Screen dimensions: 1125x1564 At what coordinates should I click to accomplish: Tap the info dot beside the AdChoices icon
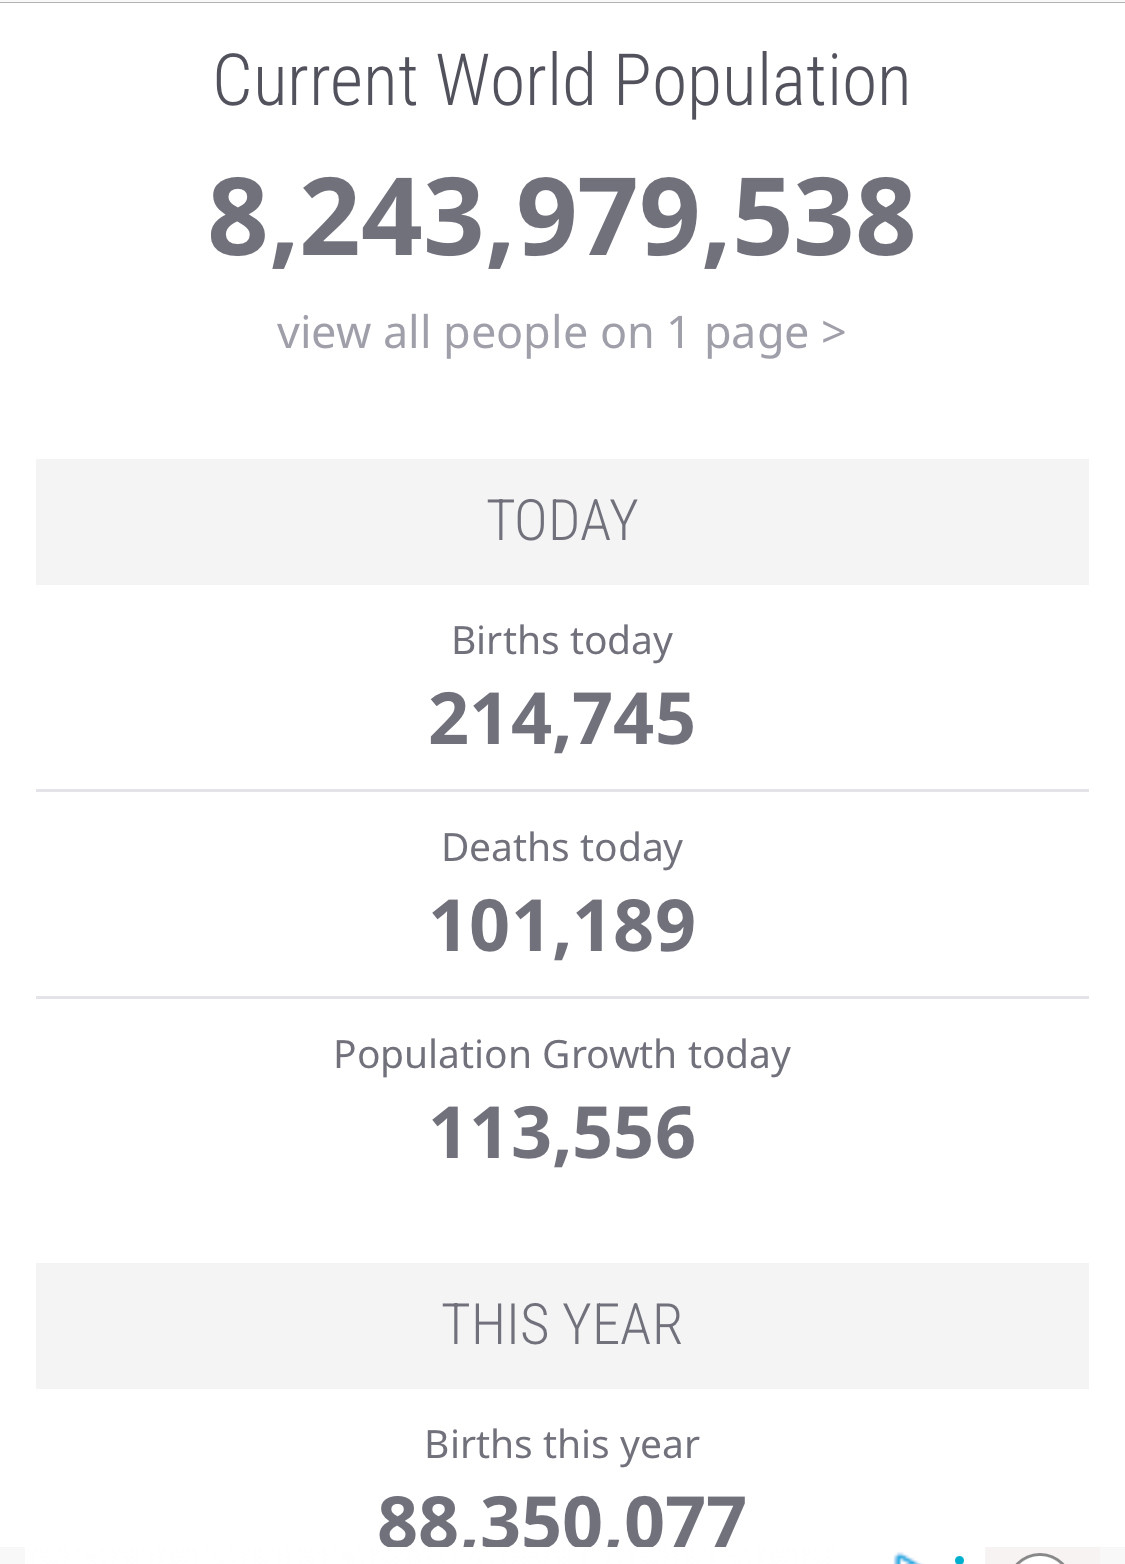pyautogui.click(x=959, y=1559)
